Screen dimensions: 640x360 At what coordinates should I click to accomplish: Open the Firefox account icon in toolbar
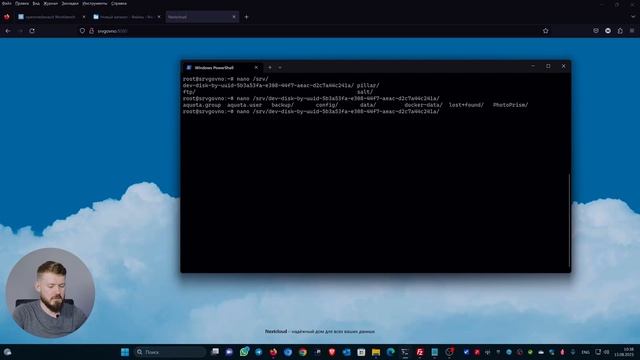pyautogui.click(x=608, y=31)
